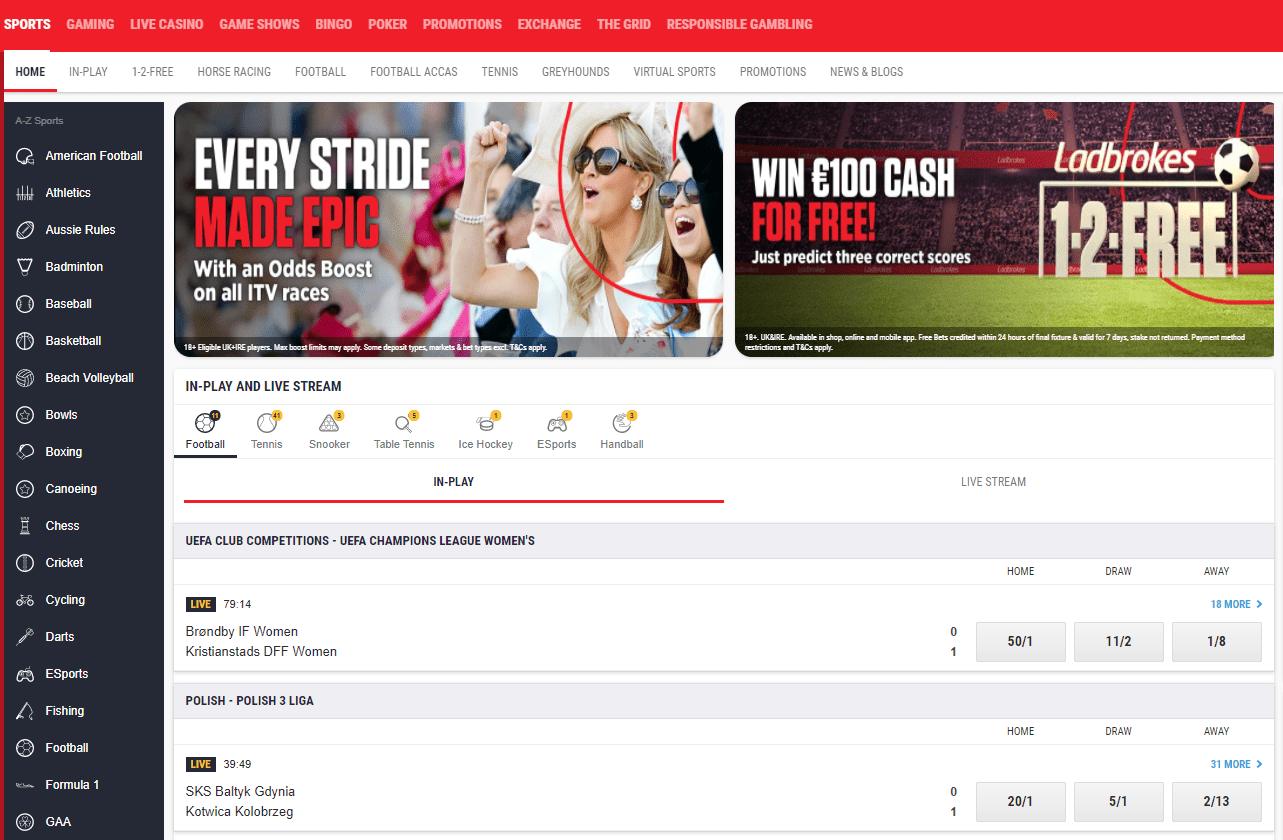Select Kotwica Kolobrzeg away odds 2/13
The image size is (1283, 840).
1217,802
